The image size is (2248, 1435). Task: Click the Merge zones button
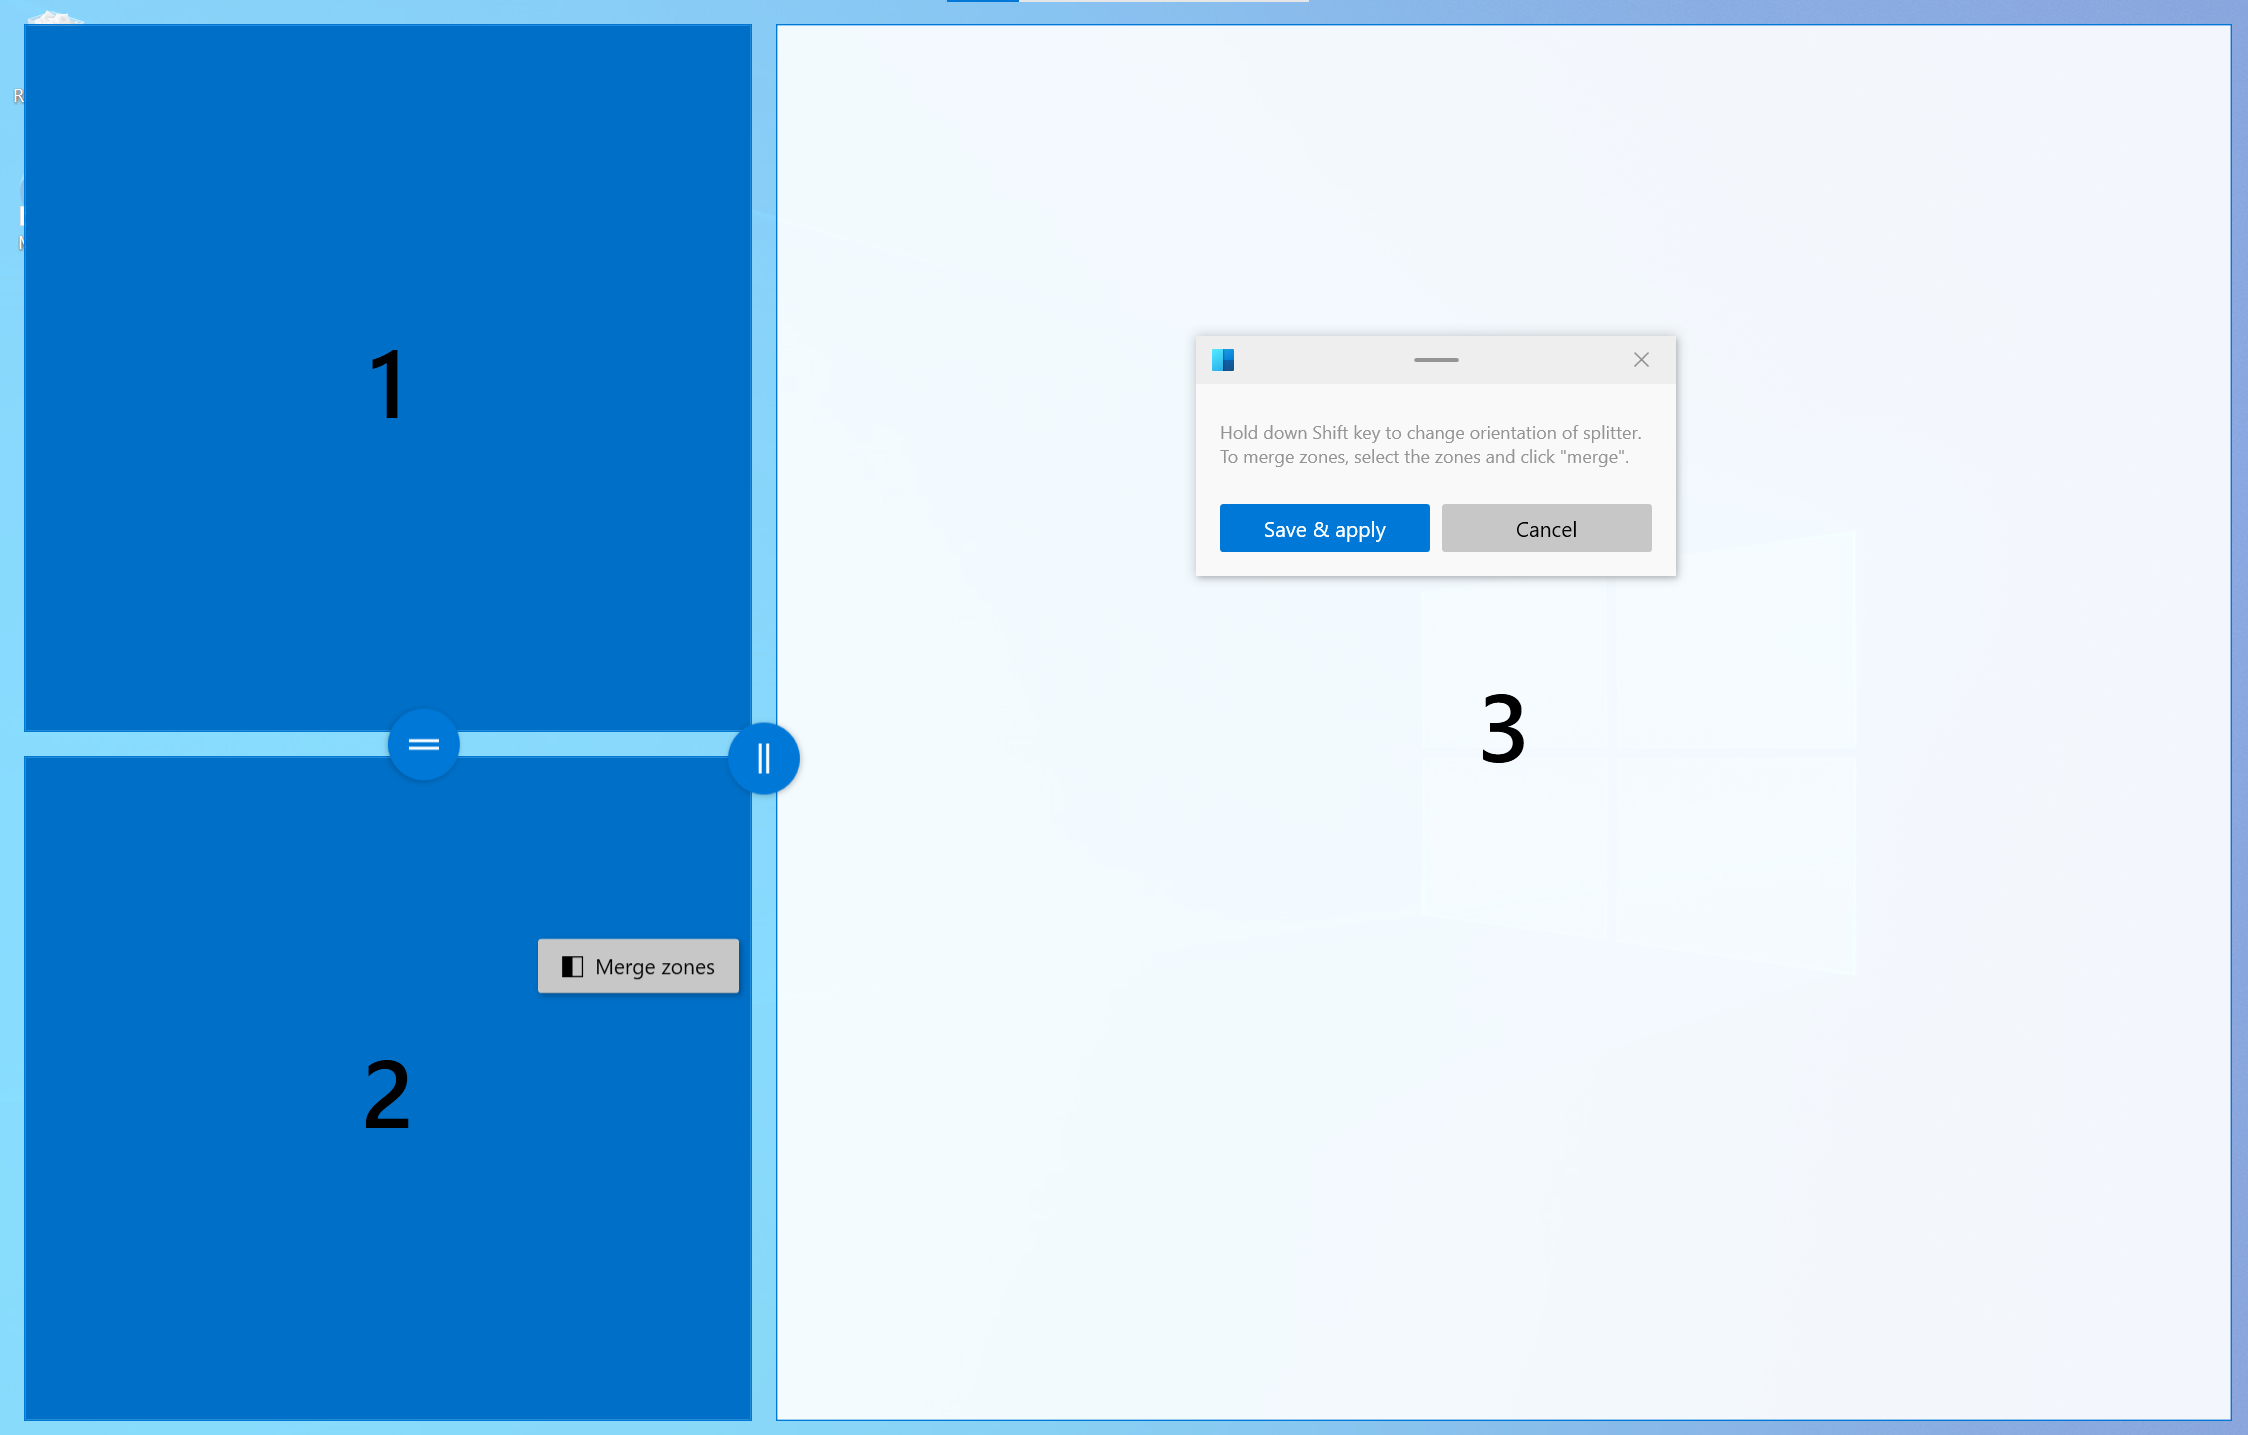[x=639, y=965]
